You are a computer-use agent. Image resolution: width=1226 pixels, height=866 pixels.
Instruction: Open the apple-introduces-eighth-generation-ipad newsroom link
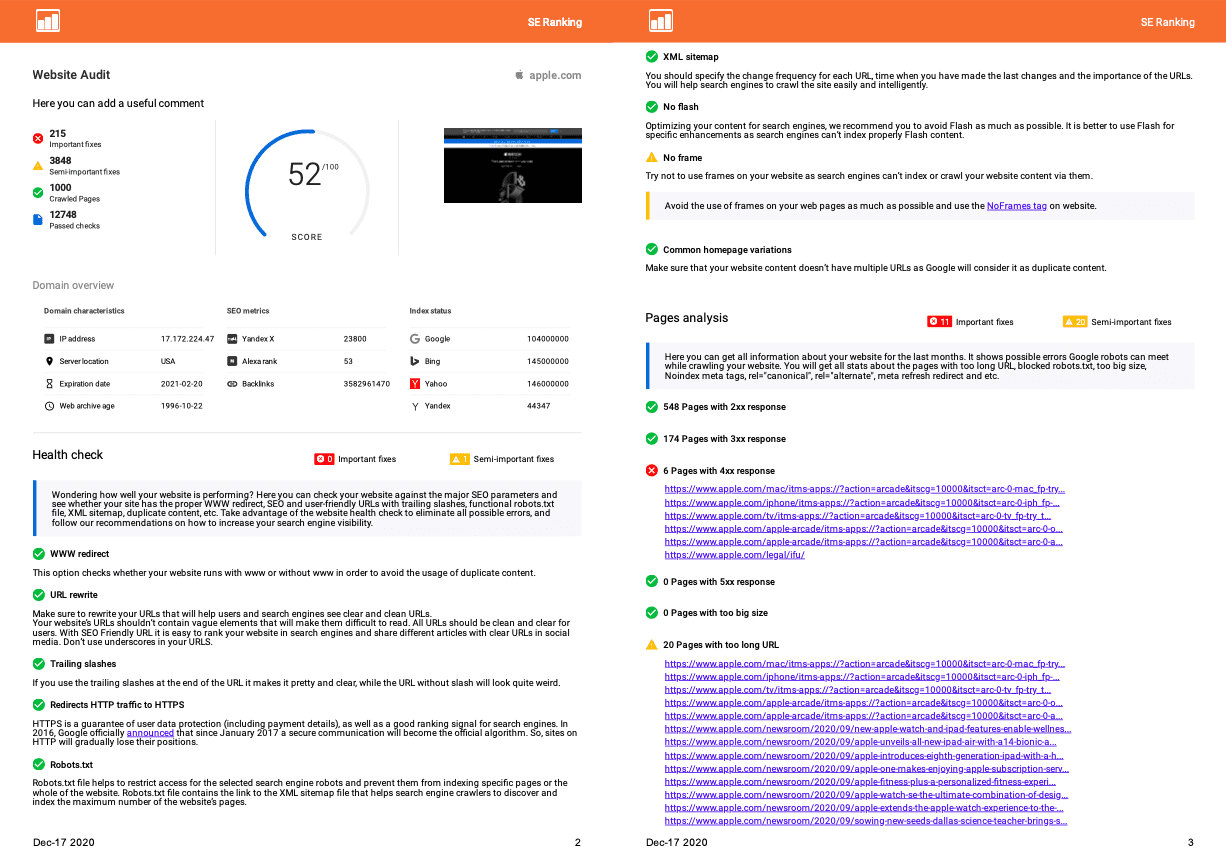865,755
